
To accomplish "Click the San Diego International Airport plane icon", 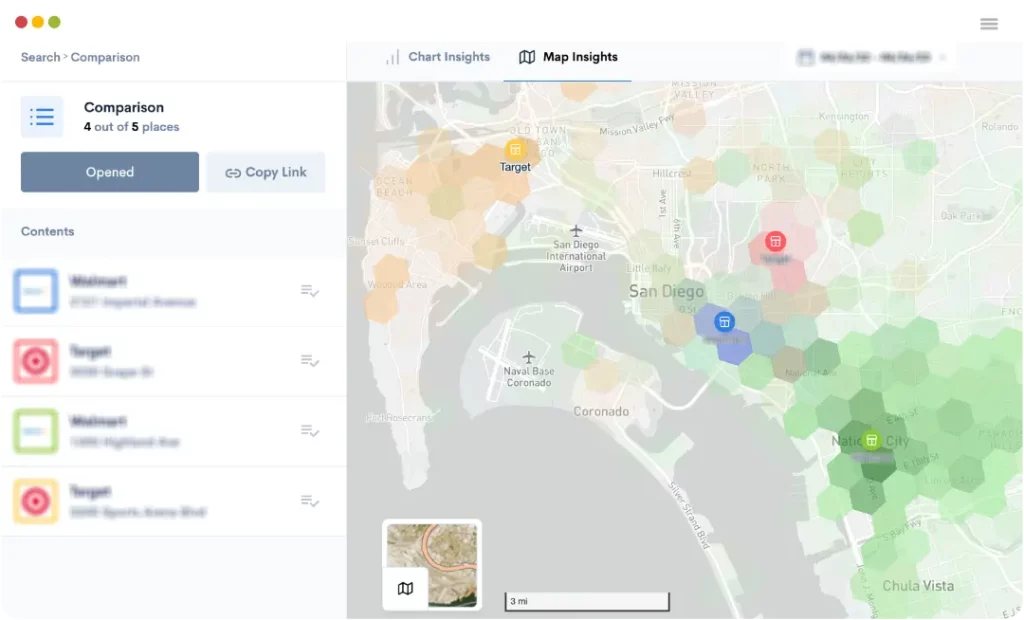I will pyautogui.click(x=576, y=231).
